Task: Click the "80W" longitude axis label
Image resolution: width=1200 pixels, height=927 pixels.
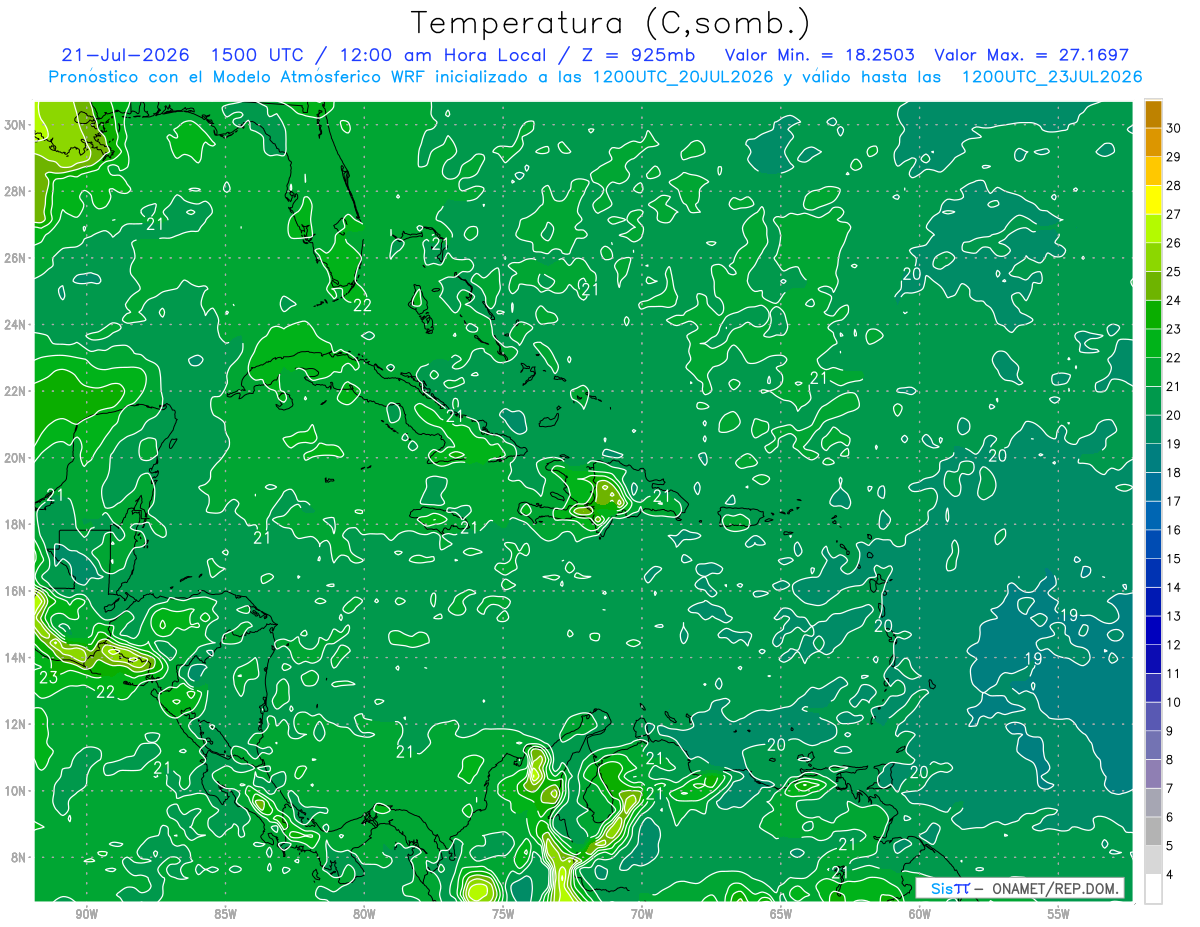Action: (x=364, y=914)
